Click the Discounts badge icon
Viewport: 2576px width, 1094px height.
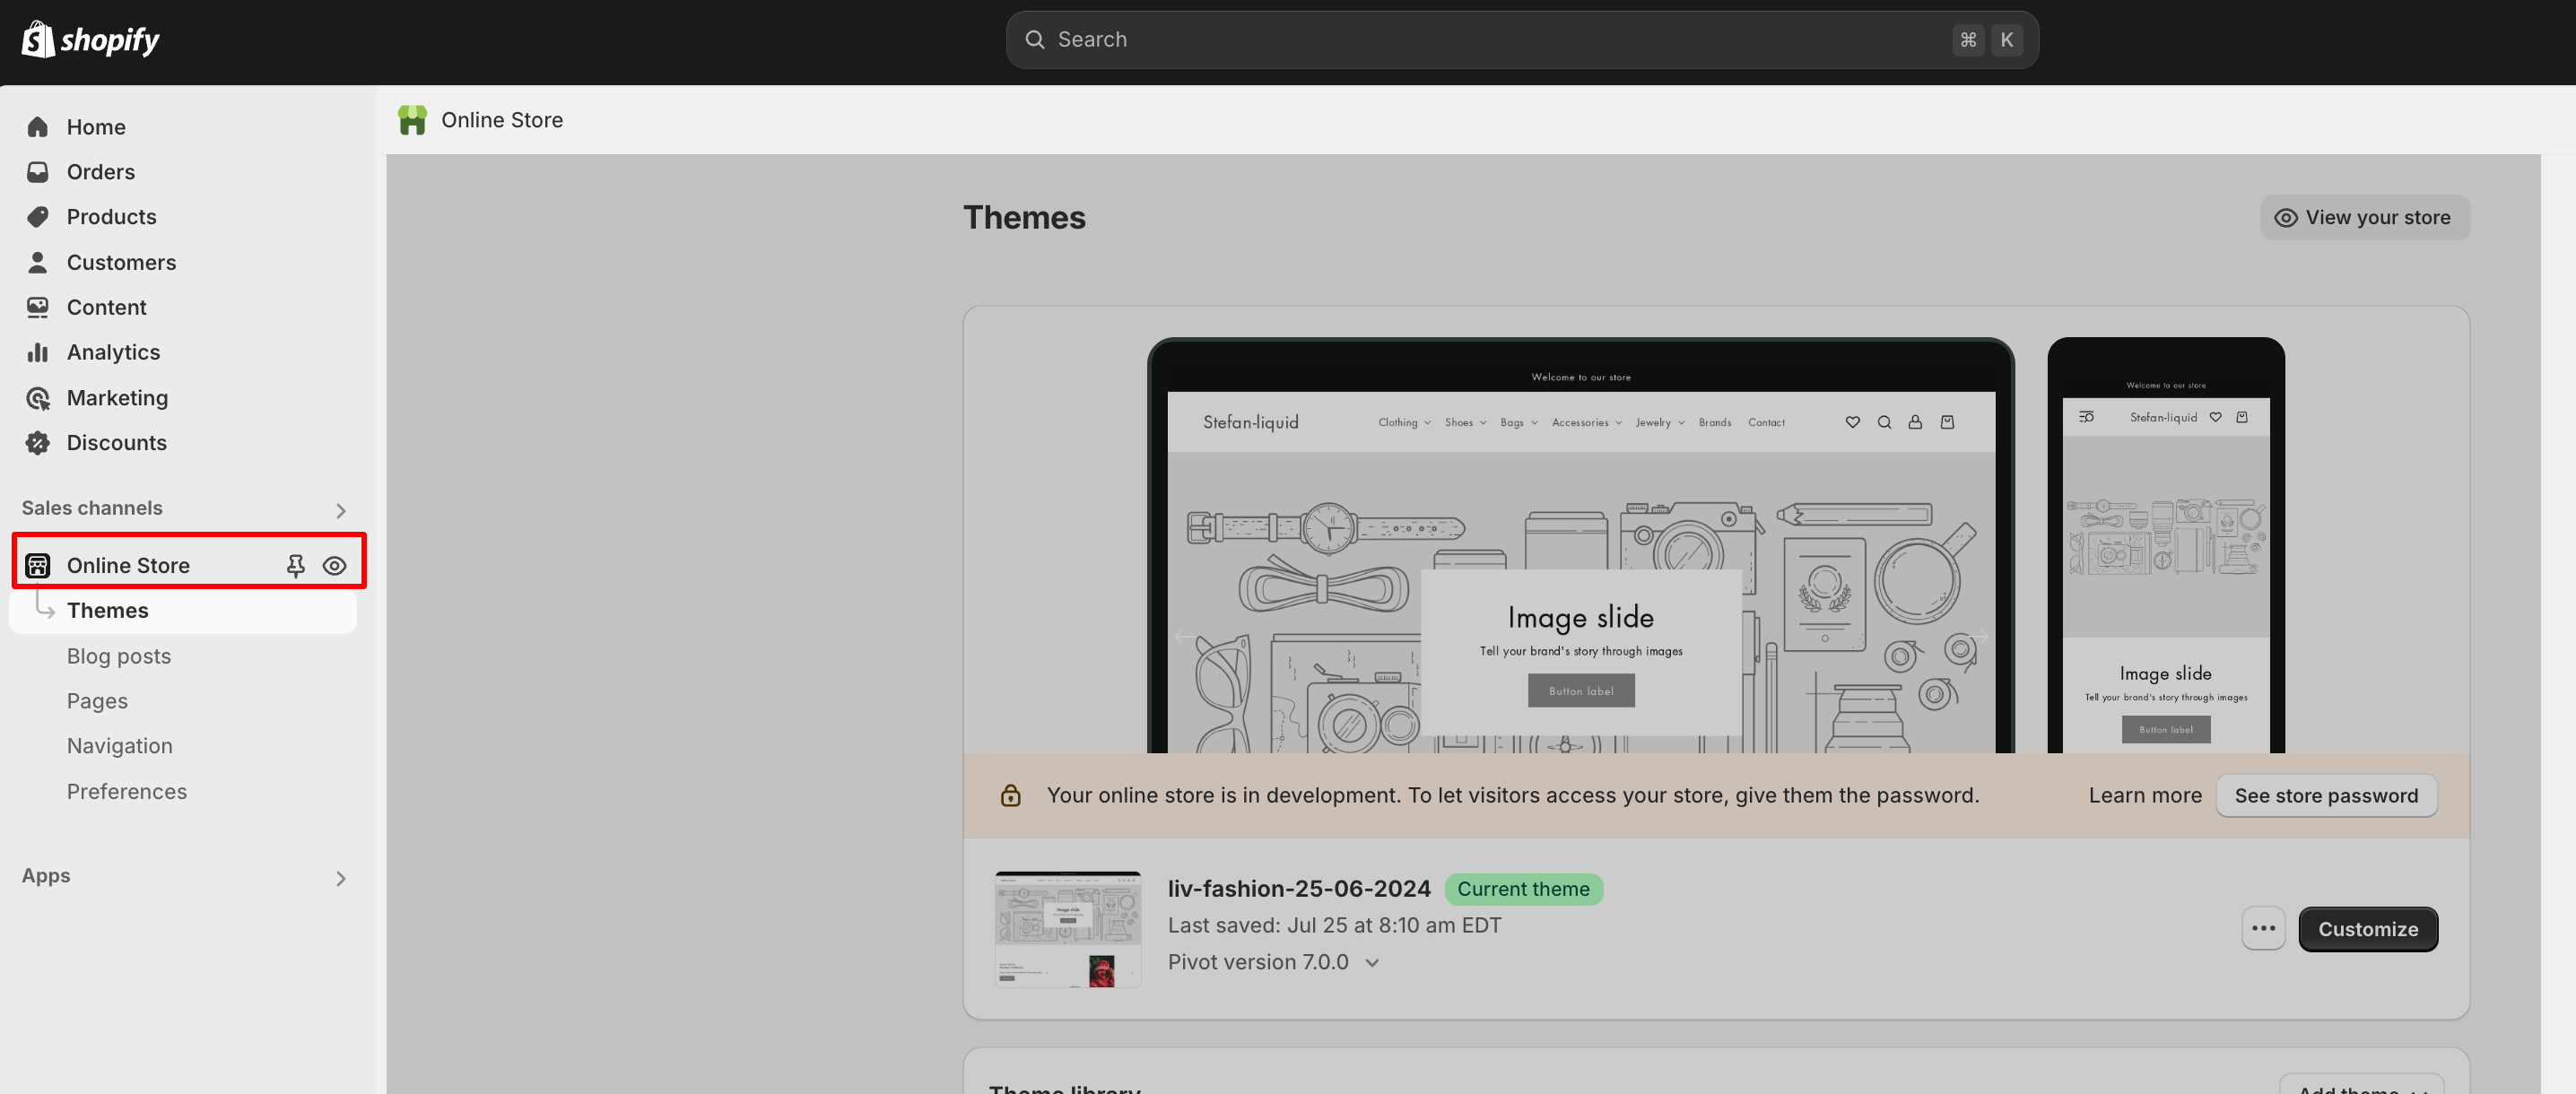[38, 443]
